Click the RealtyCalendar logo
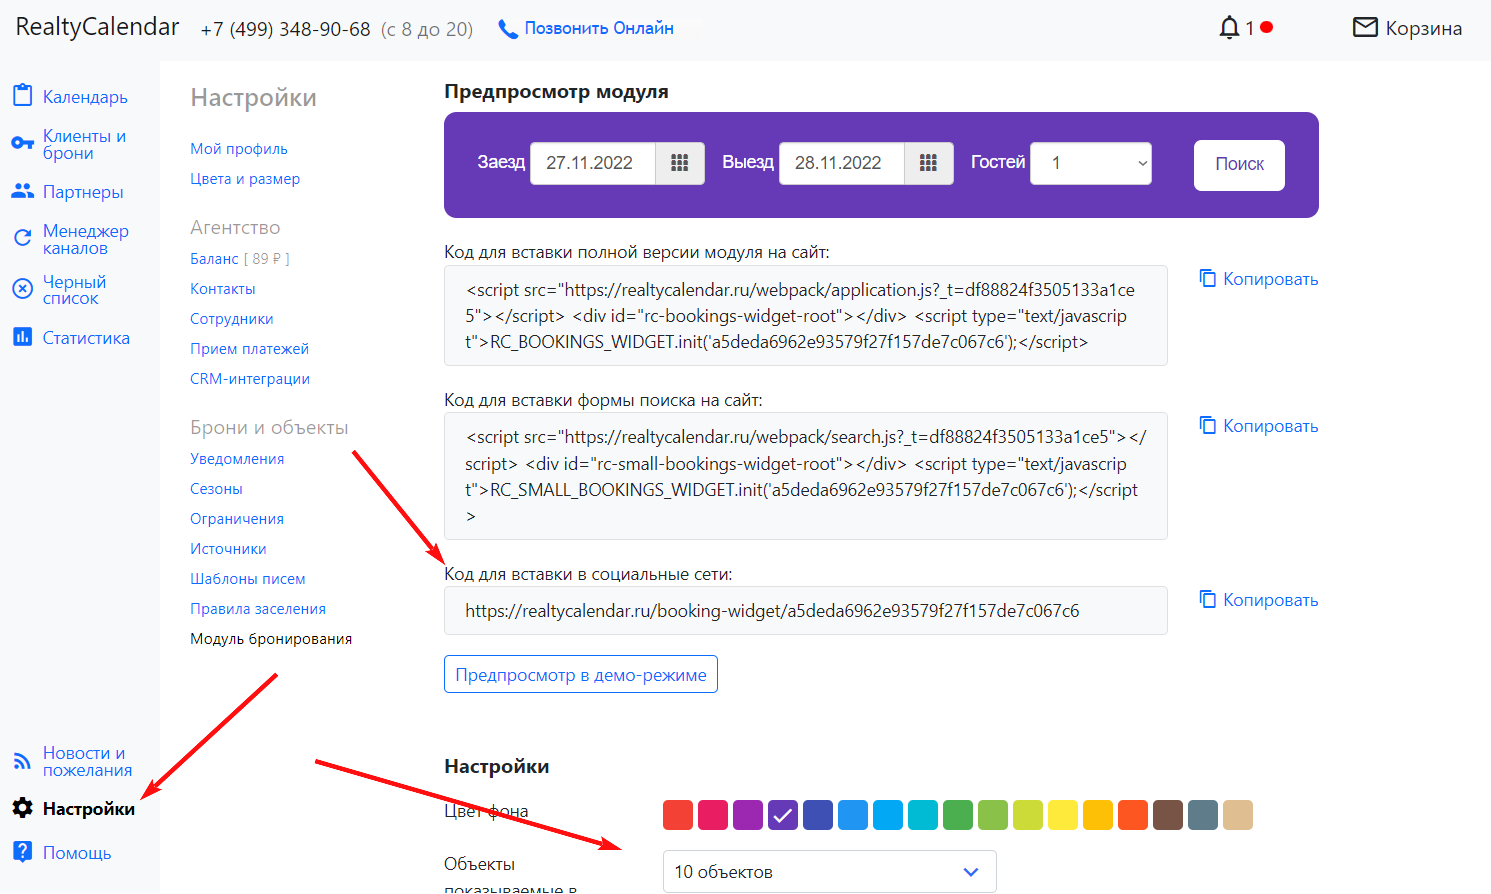Screen dimensions: 1491x894 [97, 27]
